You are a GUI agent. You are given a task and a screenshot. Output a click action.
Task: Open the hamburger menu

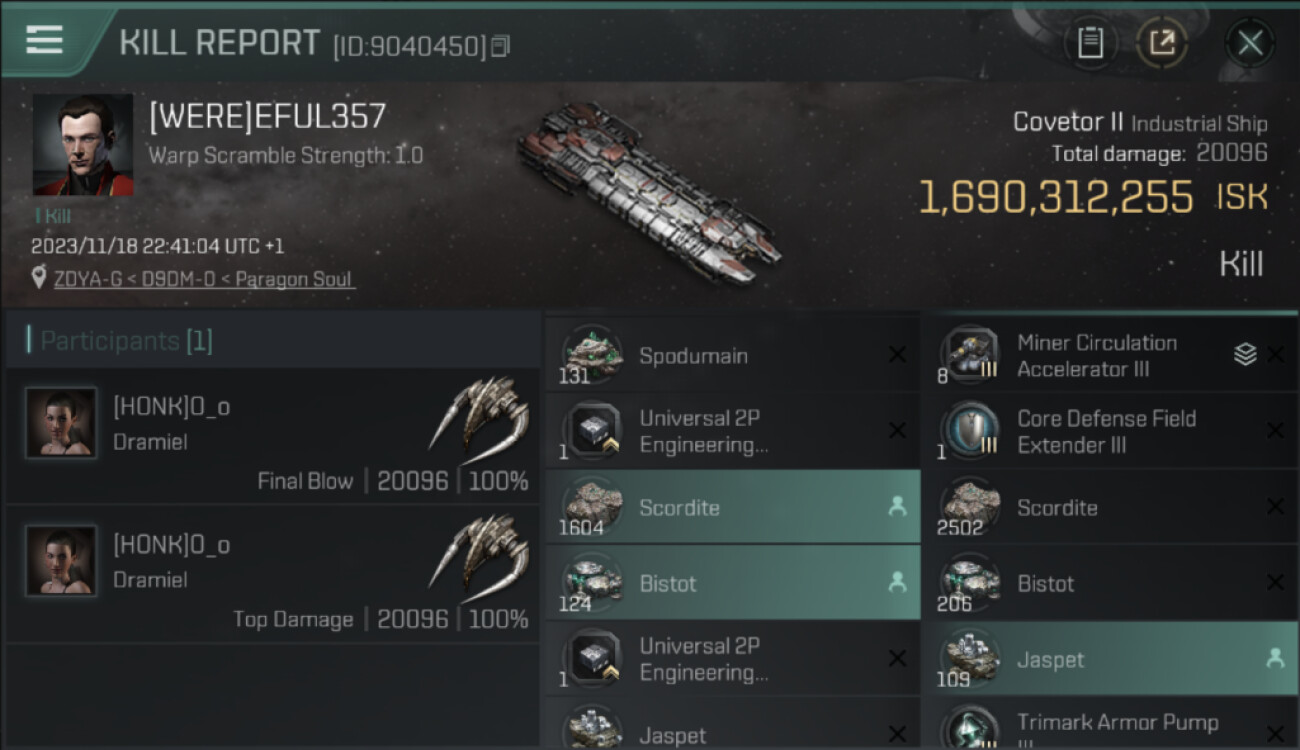(45, 40)
